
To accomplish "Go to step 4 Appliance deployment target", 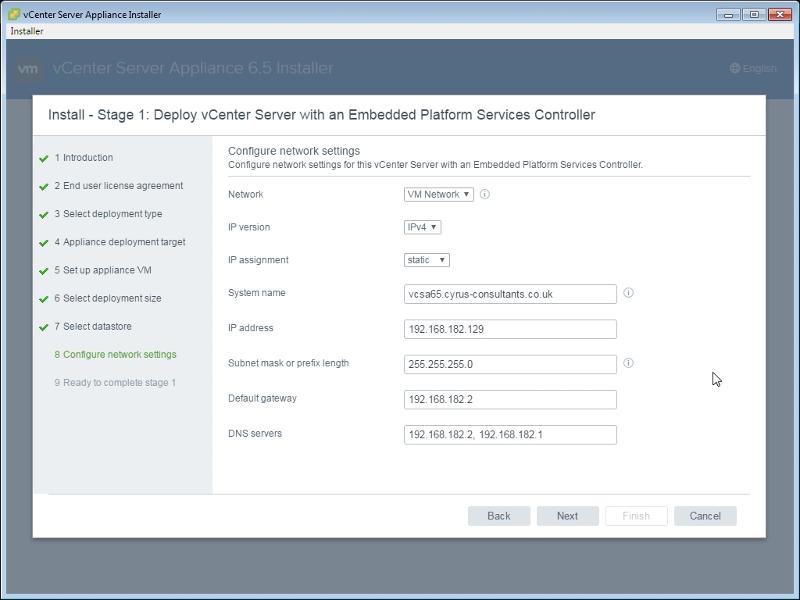I will coord(120,242).
